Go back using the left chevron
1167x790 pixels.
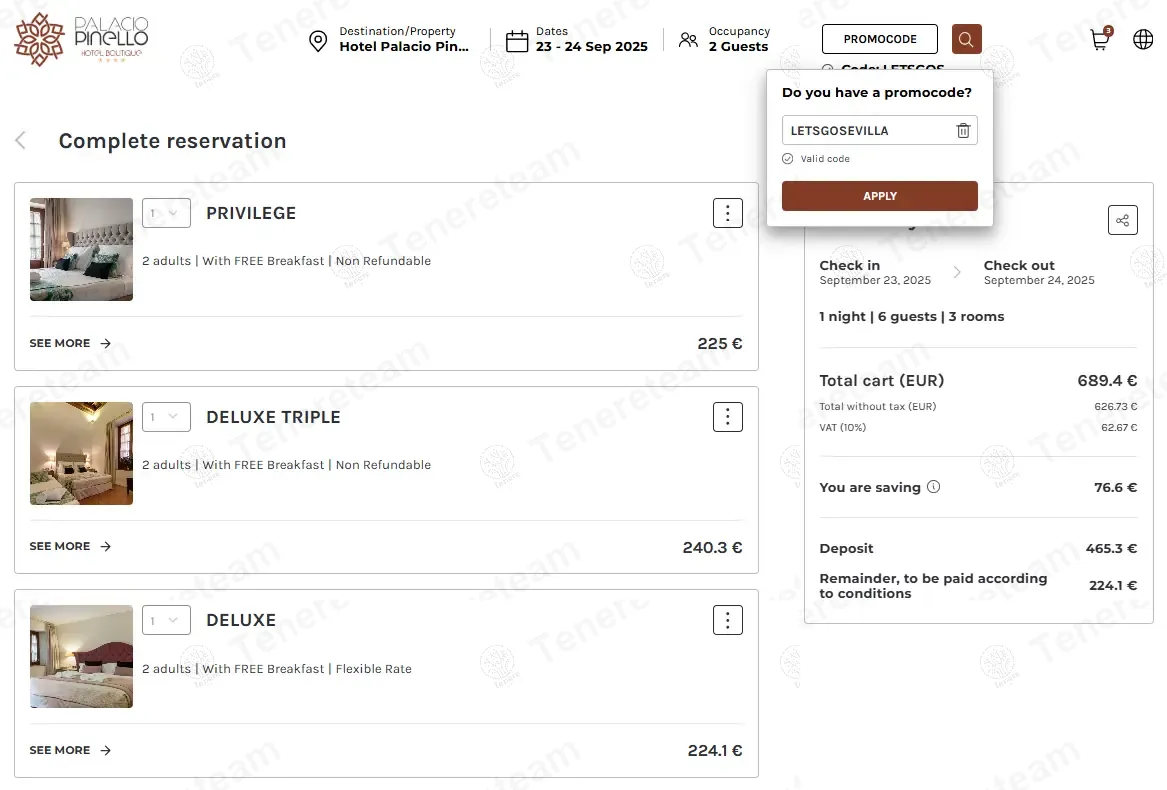tap(21, 140)
